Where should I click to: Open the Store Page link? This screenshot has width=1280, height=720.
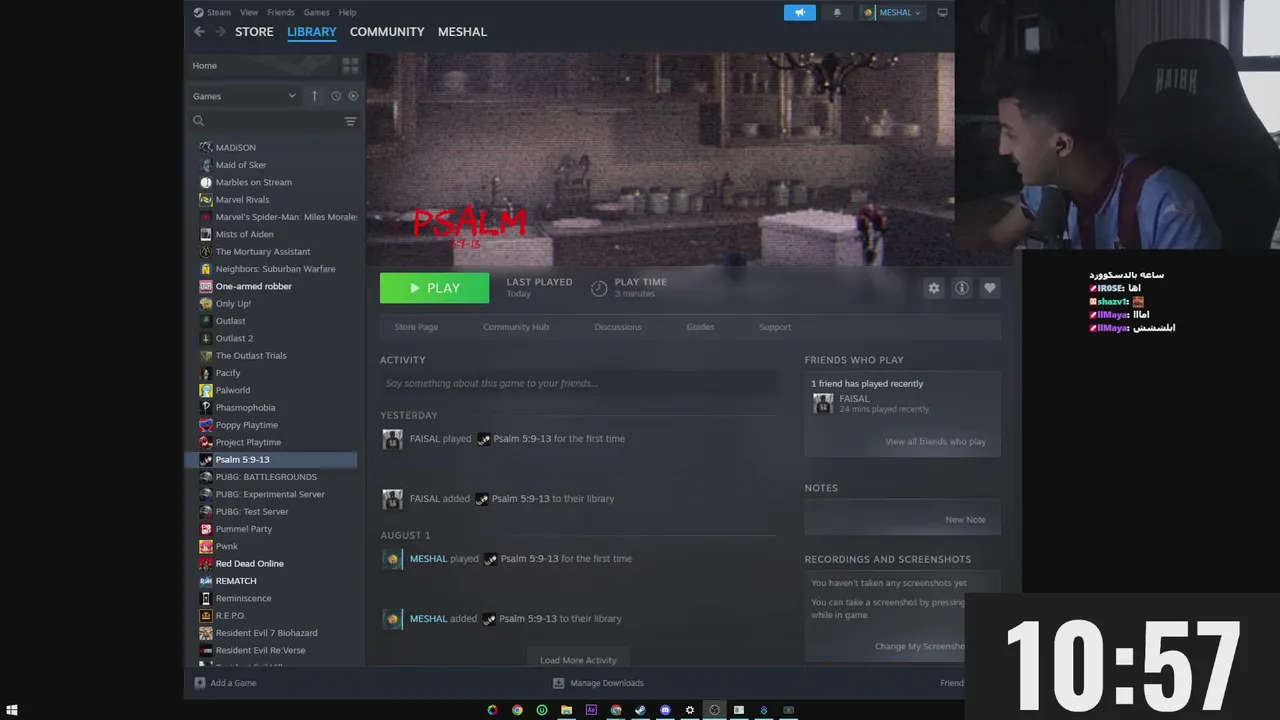click(416, 327)
